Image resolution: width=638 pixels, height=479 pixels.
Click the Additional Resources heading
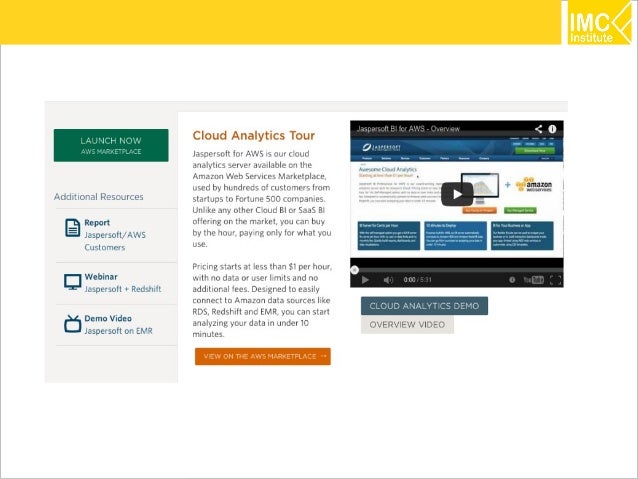[98, 197]
